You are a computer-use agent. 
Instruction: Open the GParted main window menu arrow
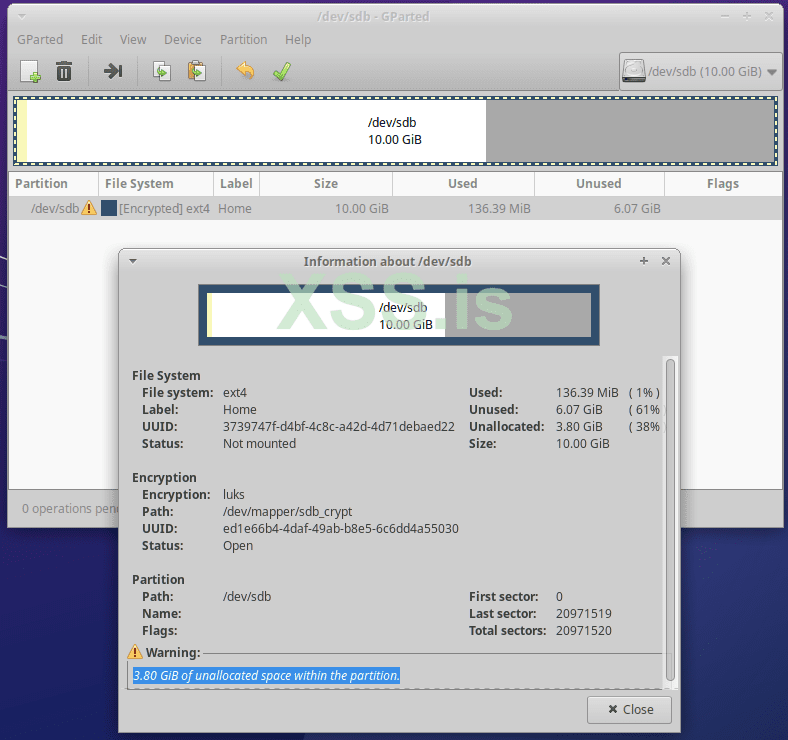pos(22,17)
